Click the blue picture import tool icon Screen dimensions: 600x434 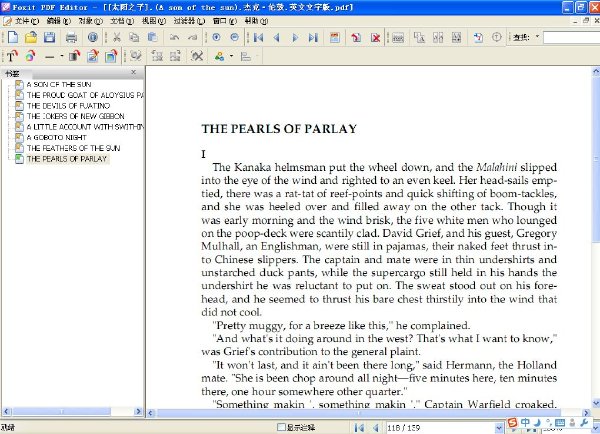(x=111, y=57)
